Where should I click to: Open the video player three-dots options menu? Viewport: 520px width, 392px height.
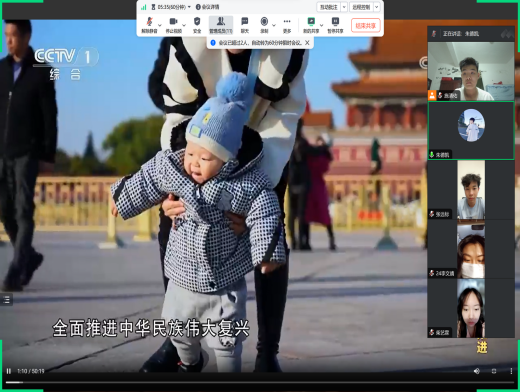511,371
